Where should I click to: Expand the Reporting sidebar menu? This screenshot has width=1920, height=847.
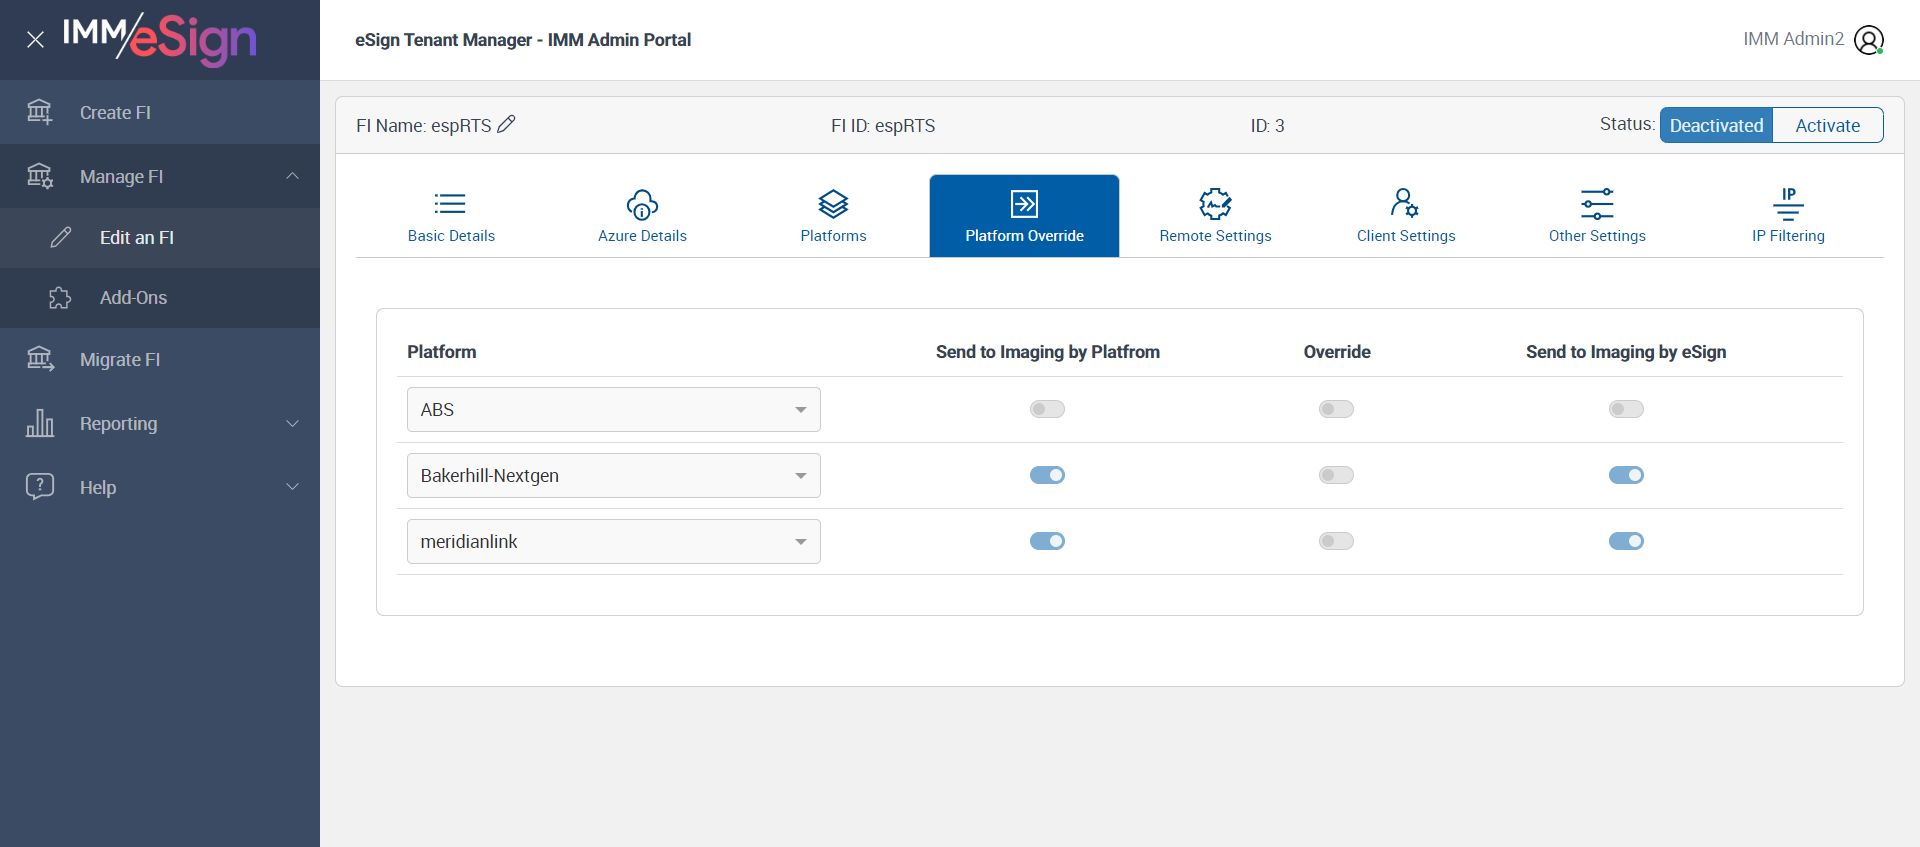[x=160, y=424]
